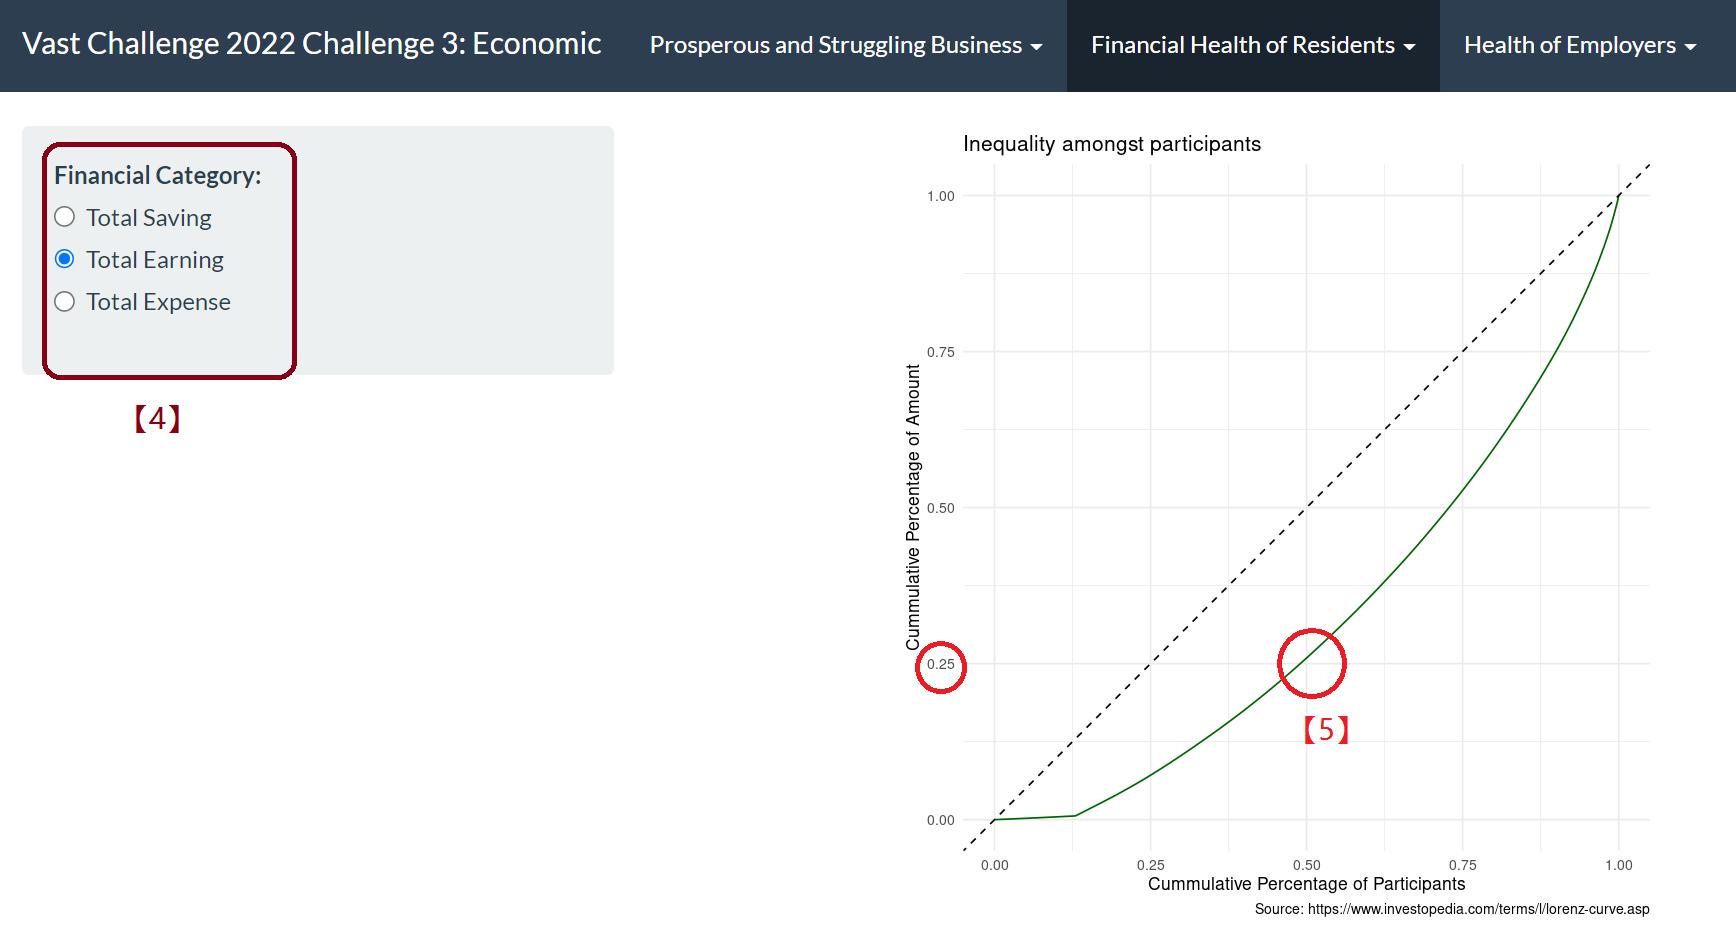
Task: Click the red annotation marker 4
Action: tap(157, 418)
